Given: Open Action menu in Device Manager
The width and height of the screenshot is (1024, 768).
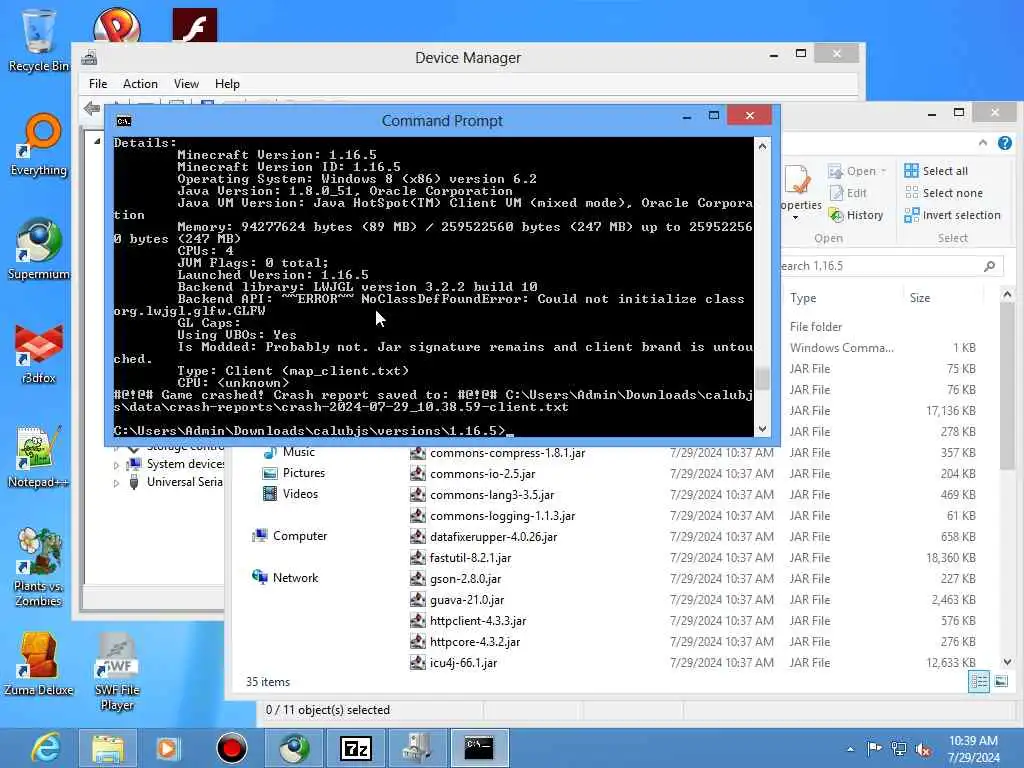Looking at the screenshot, I should point(140,84).
